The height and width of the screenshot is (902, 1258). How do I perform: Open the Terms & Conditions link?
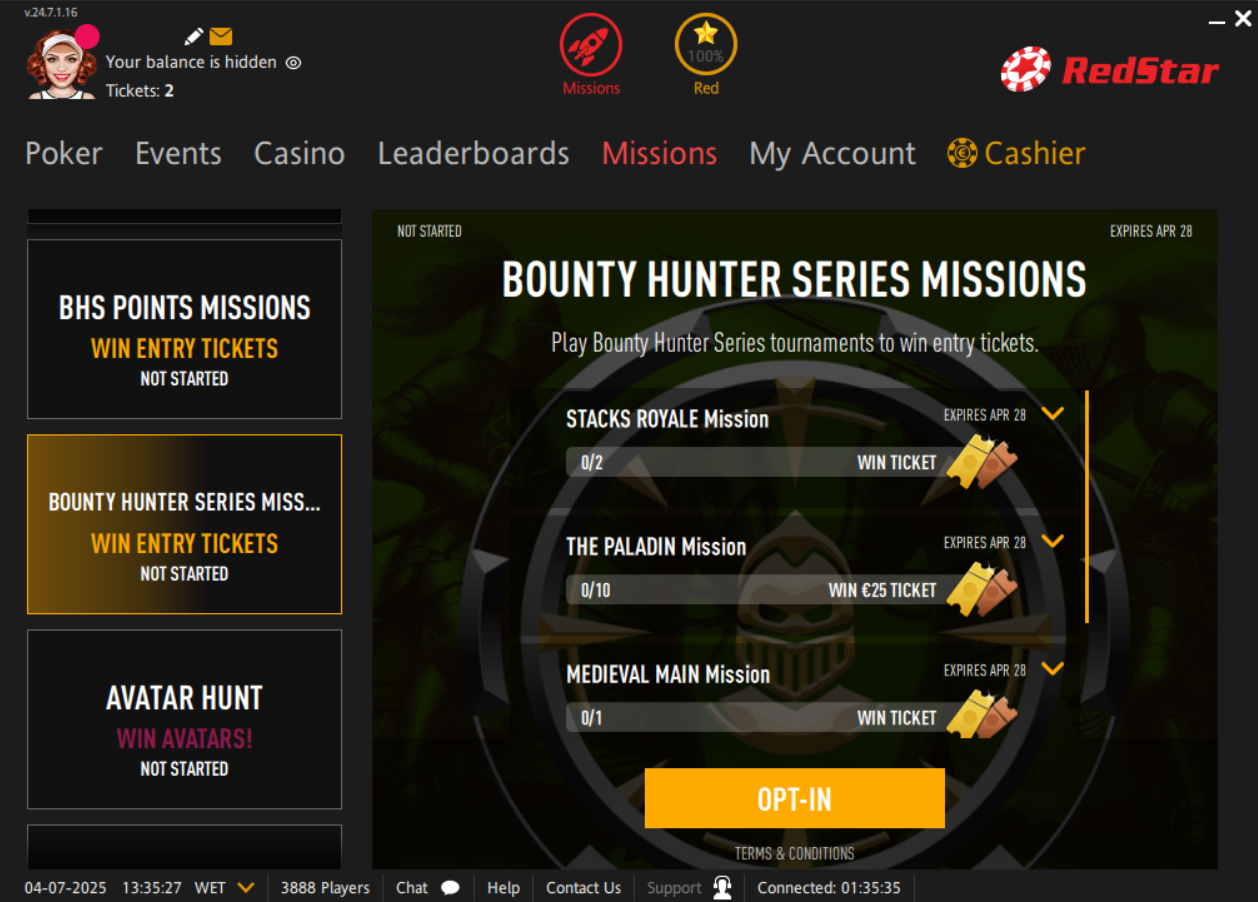pos(794,853)
